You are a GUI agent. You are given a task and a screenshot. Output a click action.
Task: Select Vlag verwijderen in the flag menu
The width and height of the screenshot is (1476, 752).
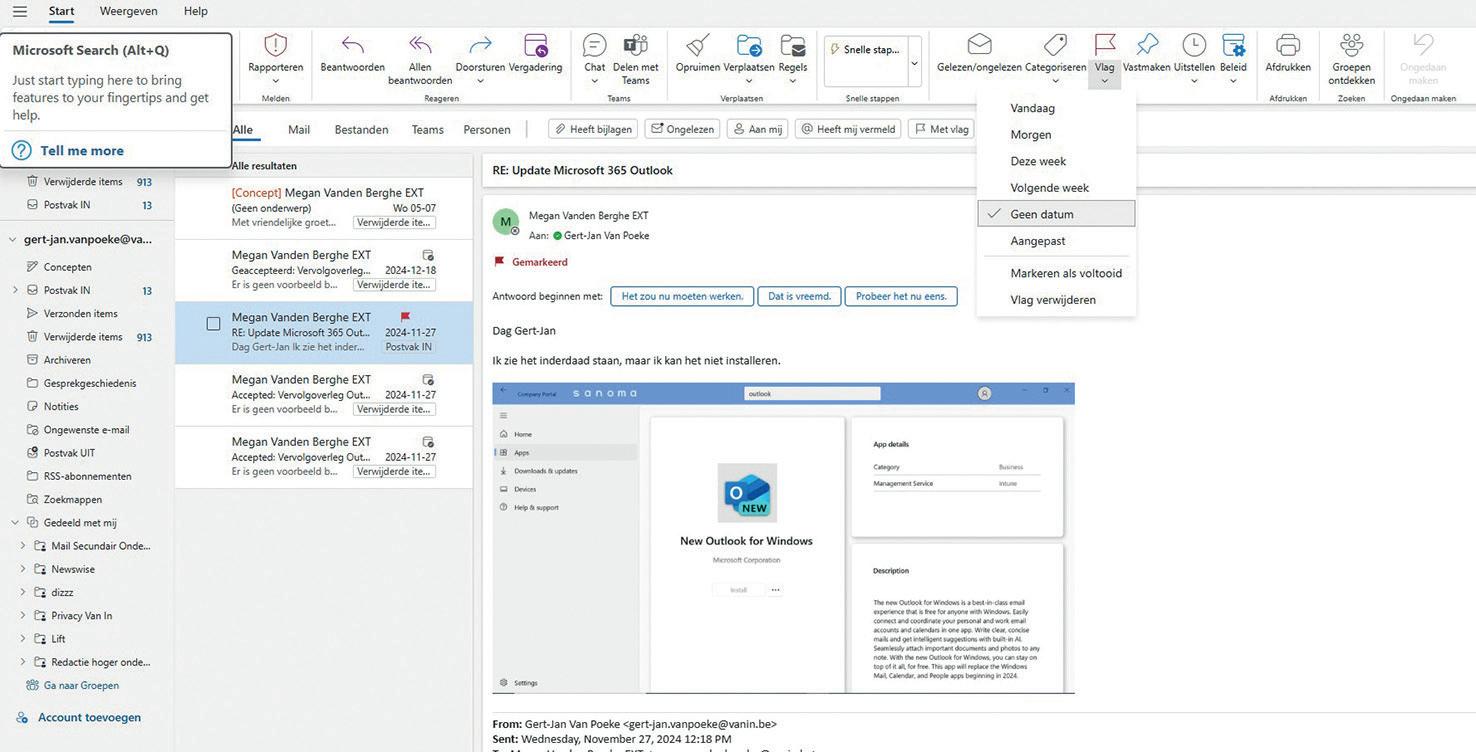1056,300
